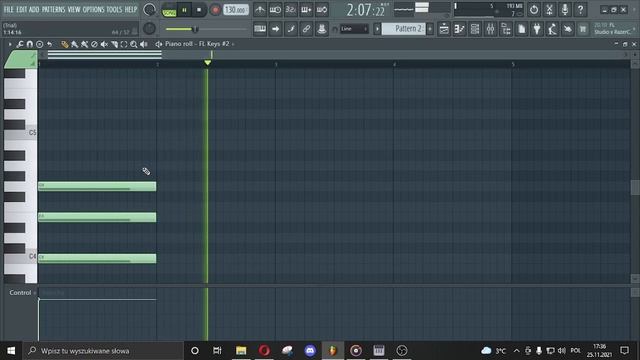This screenshot has width=640, height=360.
Task: Open the PATTERNS menu
Action: 53,9
